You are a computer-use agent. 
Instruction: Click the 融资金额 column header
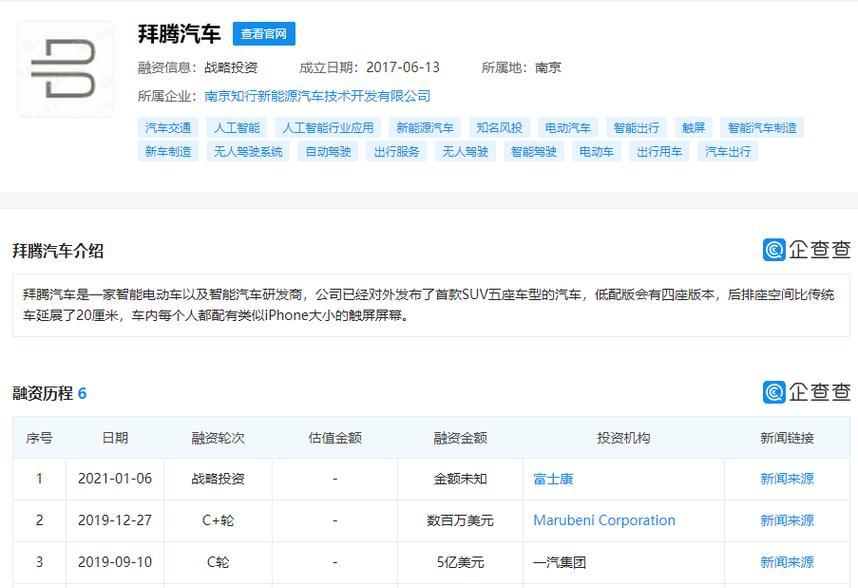click(460, 438)
